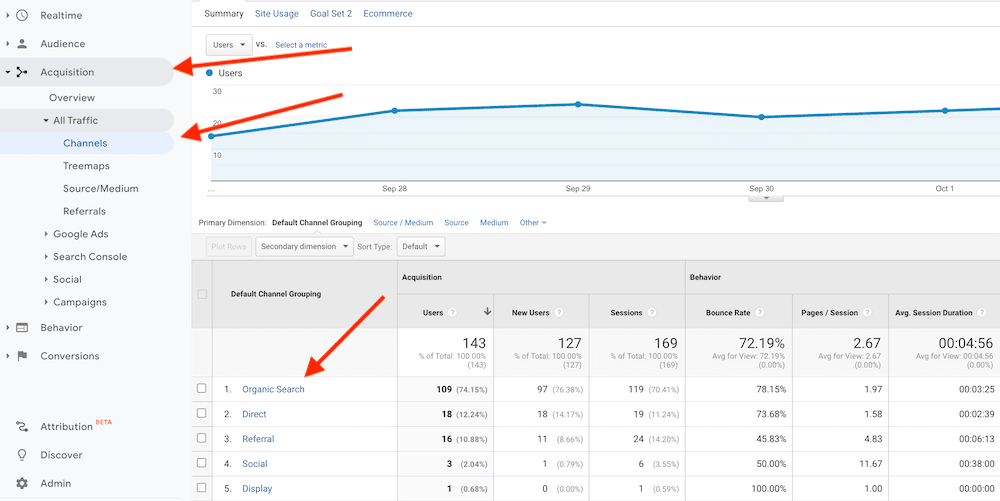This screenshot has width=1000, height=501.
Task: Click the help icon beside Bounce Rate
Action: coord(759,313)
